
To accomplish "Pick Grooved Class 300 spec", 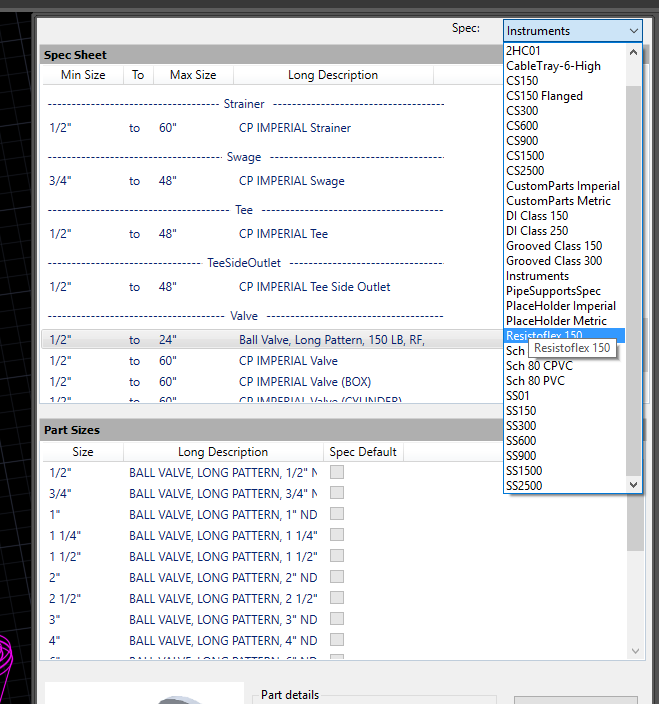I will (565, 261).
